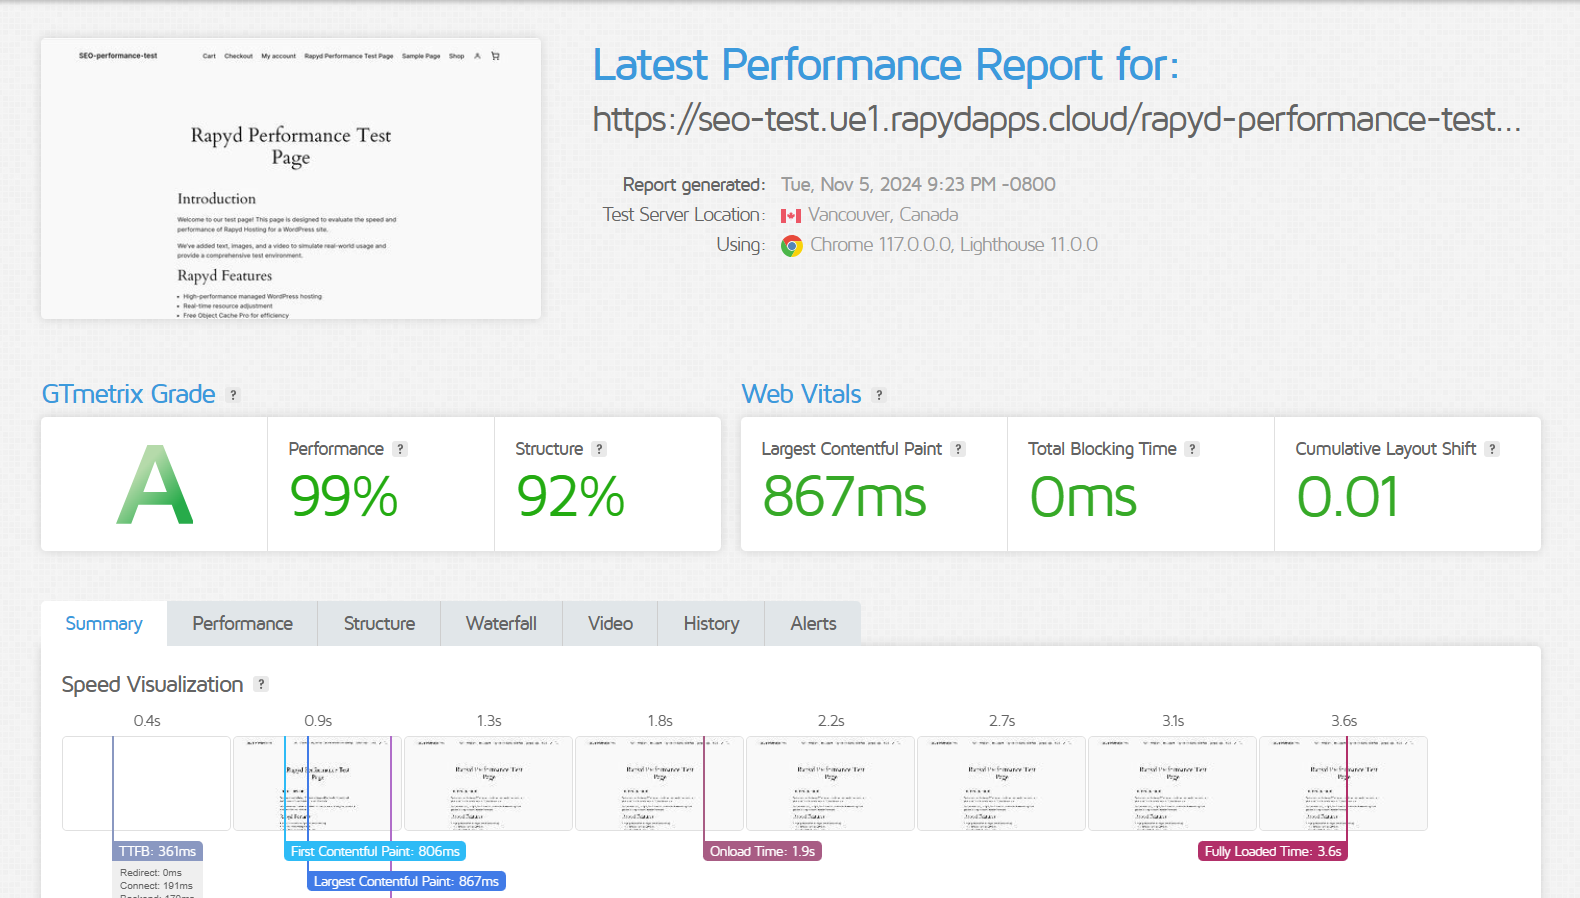The height and width of the screenshot is (898, 1580).
Task: Click the 99% Performance score
Action: click(x=344, y=497)
